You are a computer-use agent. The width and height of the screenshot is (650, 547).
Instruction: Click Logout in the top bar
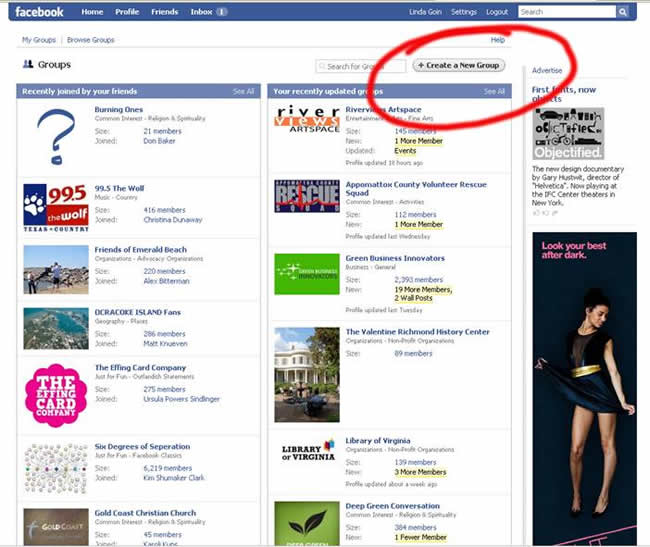tap(497, 12)
